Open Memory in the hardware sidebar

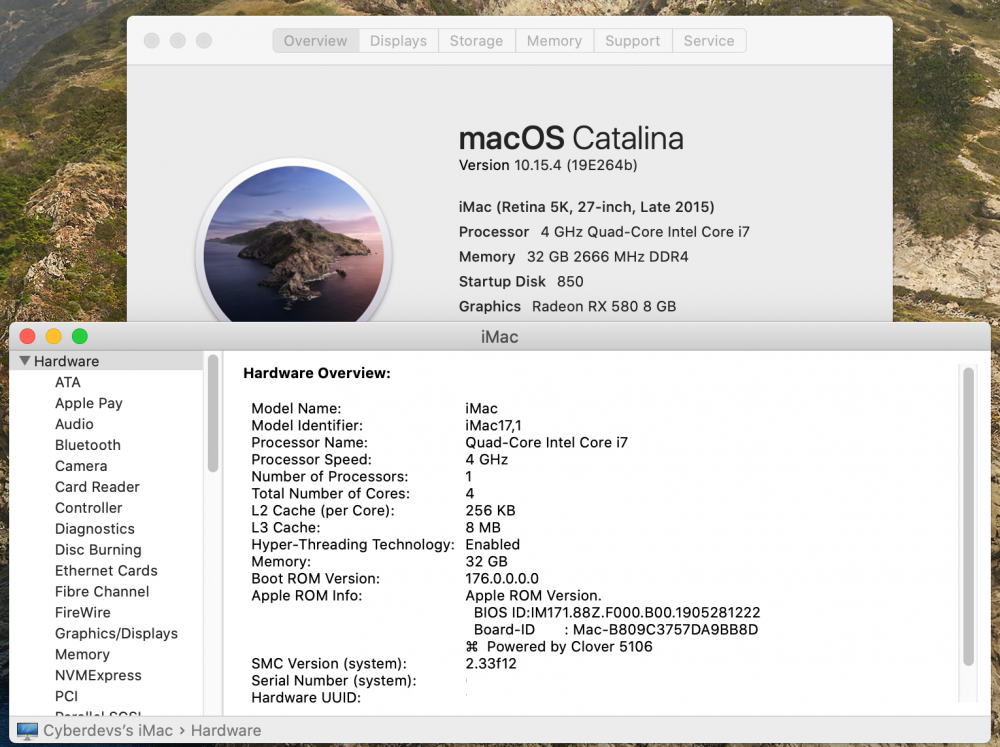82,655
